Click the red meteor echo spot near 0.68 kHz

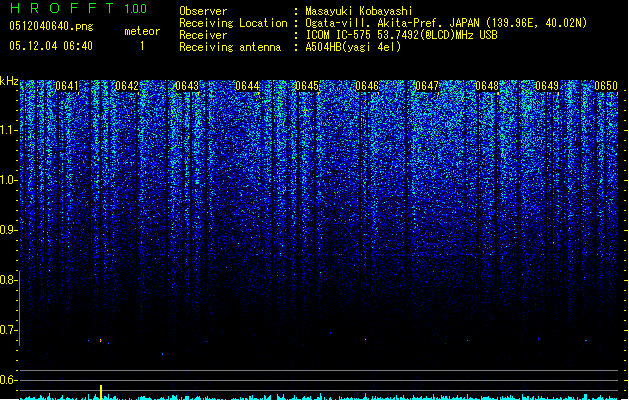[101, 341]
